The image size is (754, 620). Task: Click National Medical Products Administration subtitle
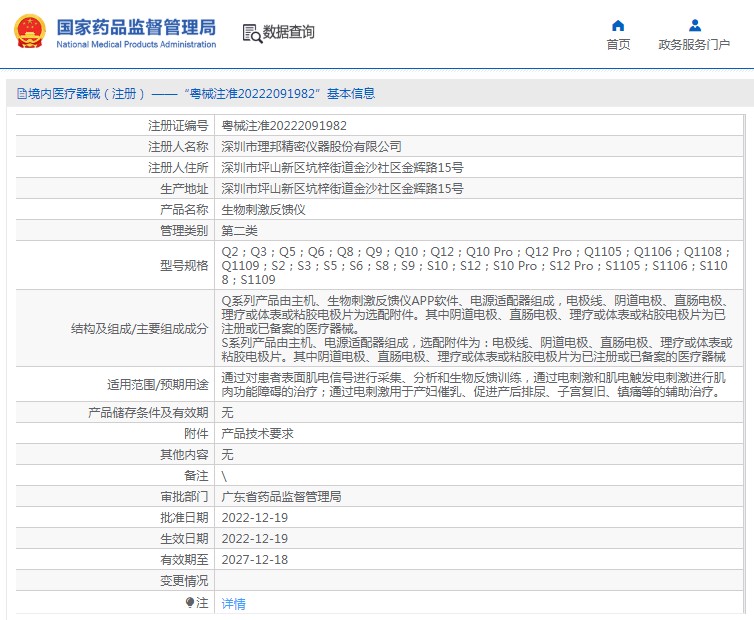click(x=136, y=44)
